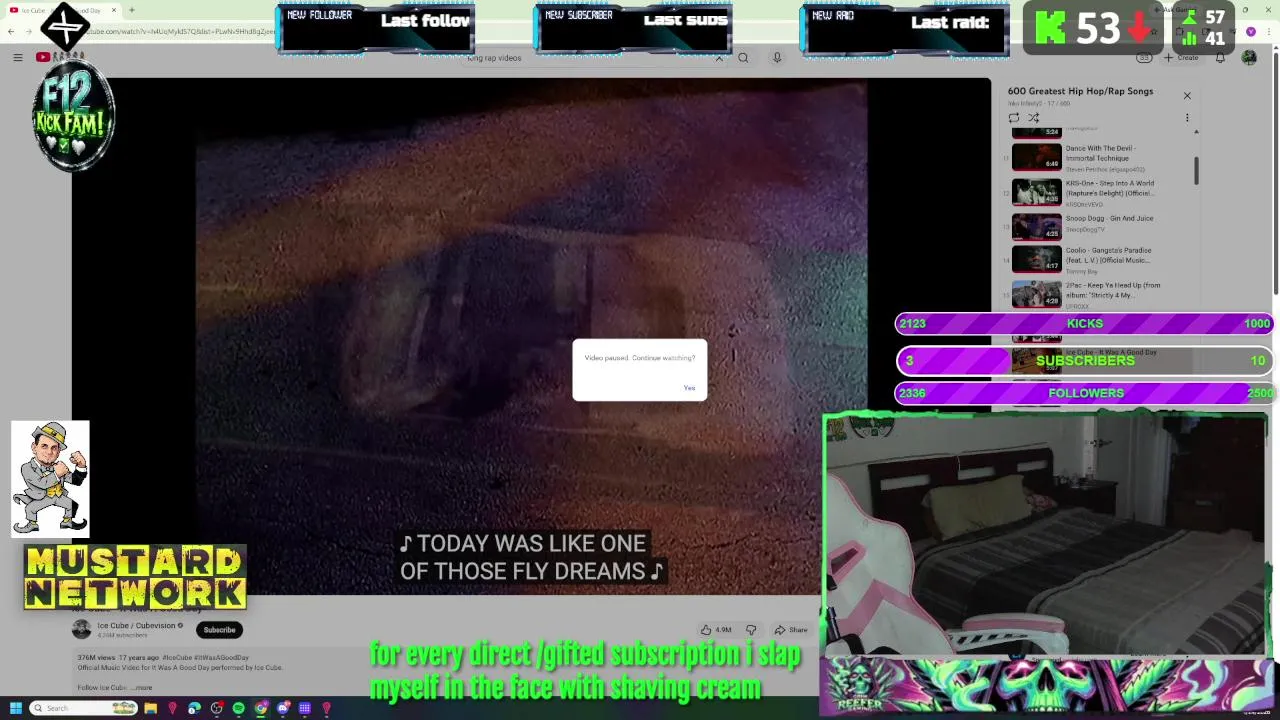Open the YouTube account avatar menu

tap(1249, 58)
